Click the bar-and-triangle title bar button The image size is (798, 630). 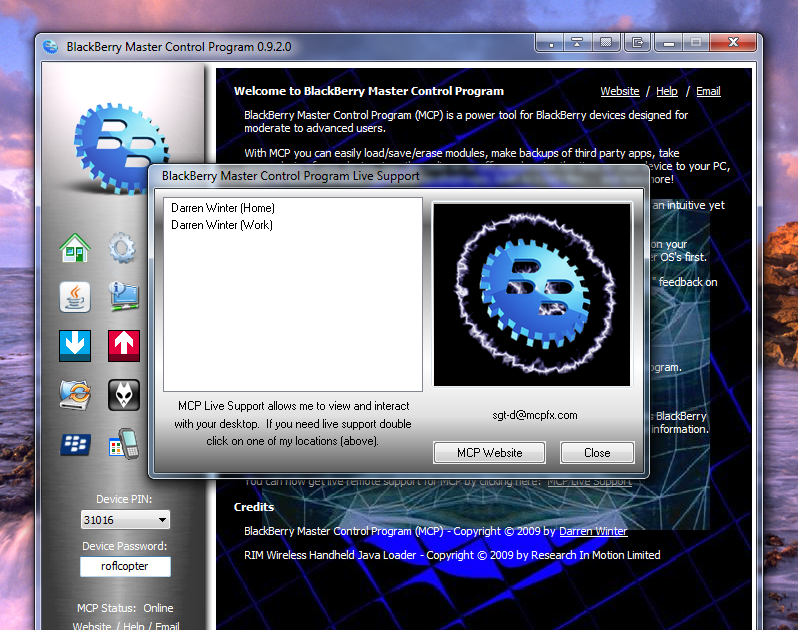click(x=577, y=43)
